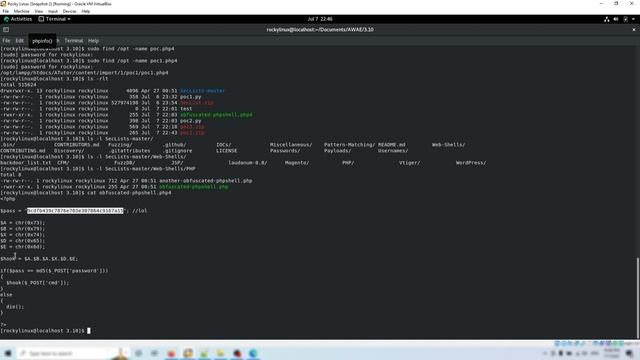640x360 pixels.
Task: Click the highlighted $pass hash string
Action: (x=75, y=211)
